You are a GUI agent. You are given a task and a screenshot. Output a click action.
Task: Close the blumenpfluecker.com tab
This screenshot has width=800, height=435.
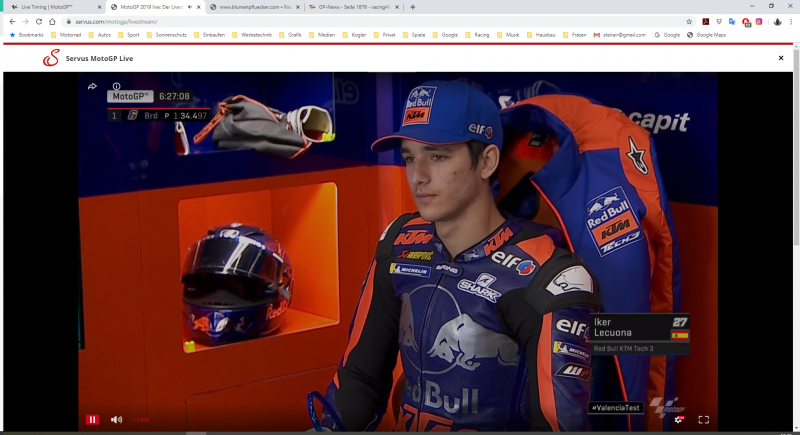pyautogui.click(x=298, y=7)
